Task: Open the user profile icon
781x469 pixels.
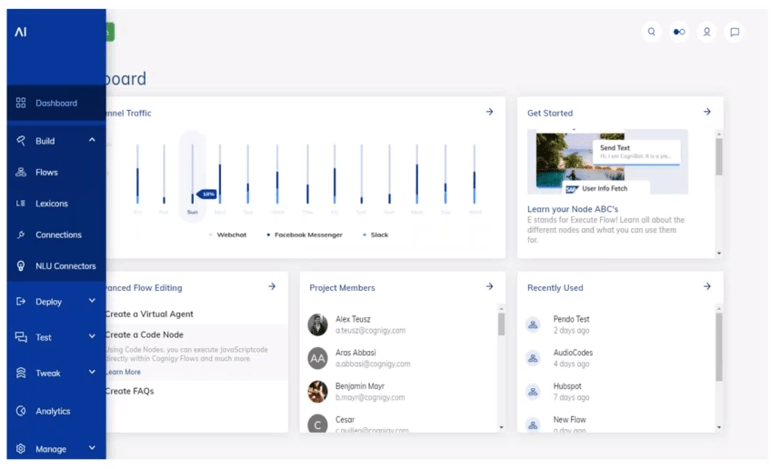Action: click(707, 32)
